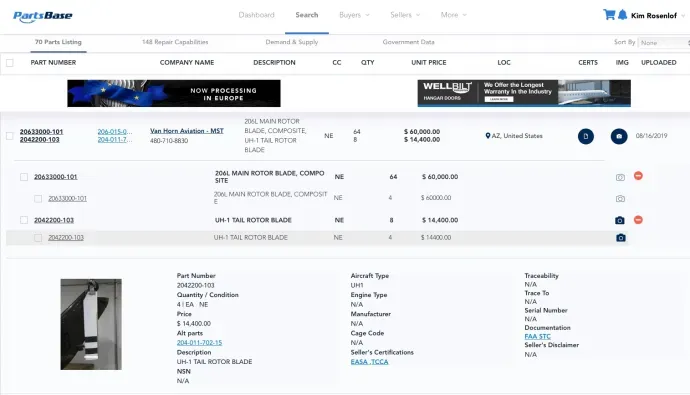Open the notifications bell
The image size is (690, 395).
click(622, 15)
